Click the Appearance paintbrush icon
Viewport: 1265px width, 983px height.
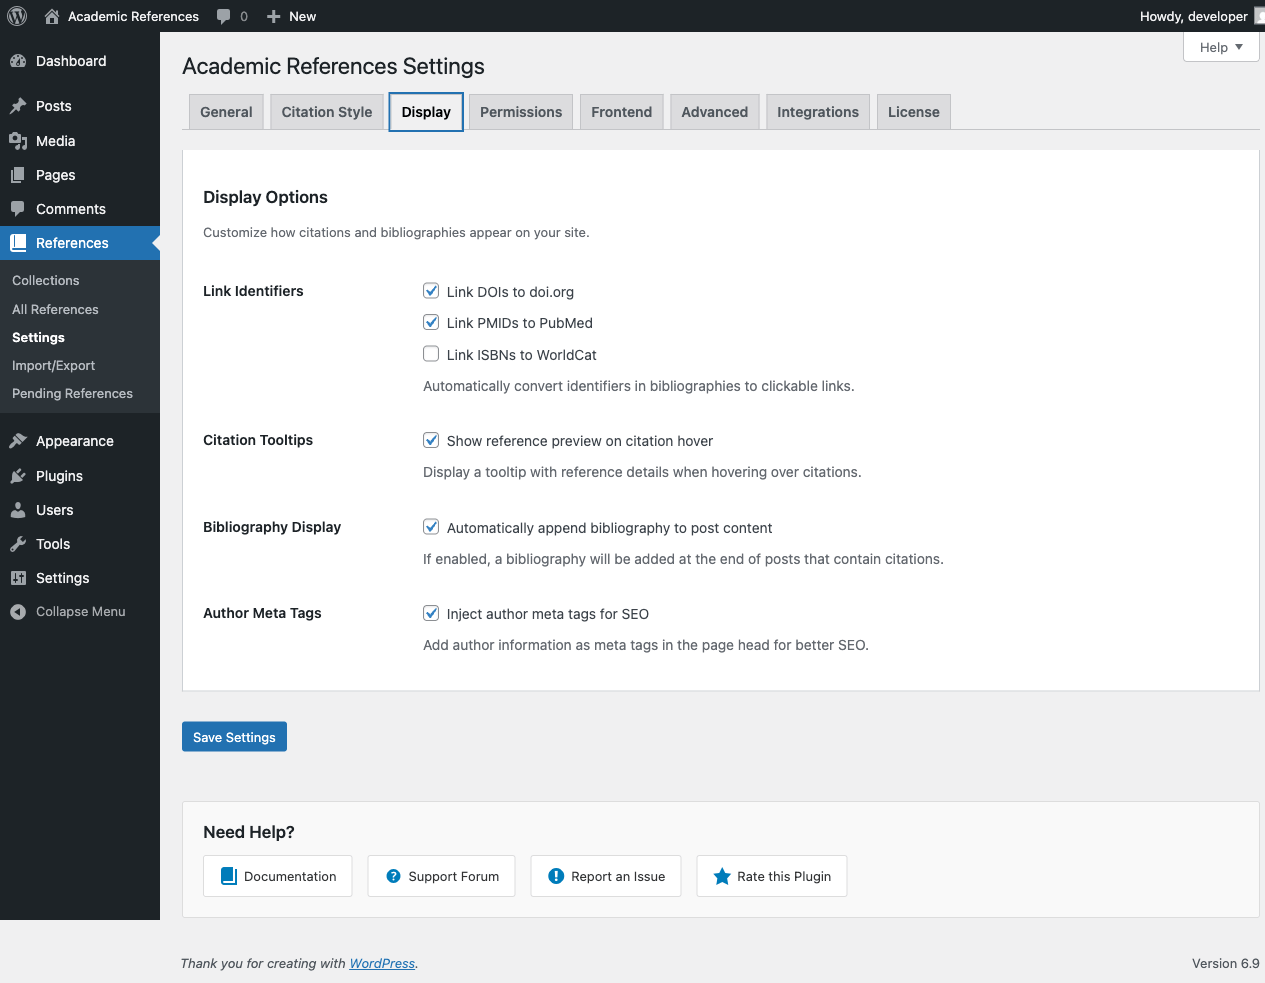18,441
